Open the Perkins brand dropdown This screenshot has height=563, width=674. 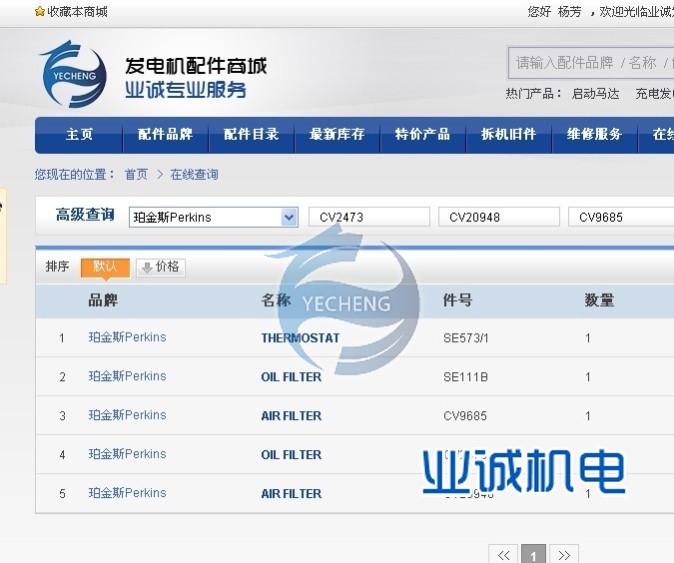(289, 217)
